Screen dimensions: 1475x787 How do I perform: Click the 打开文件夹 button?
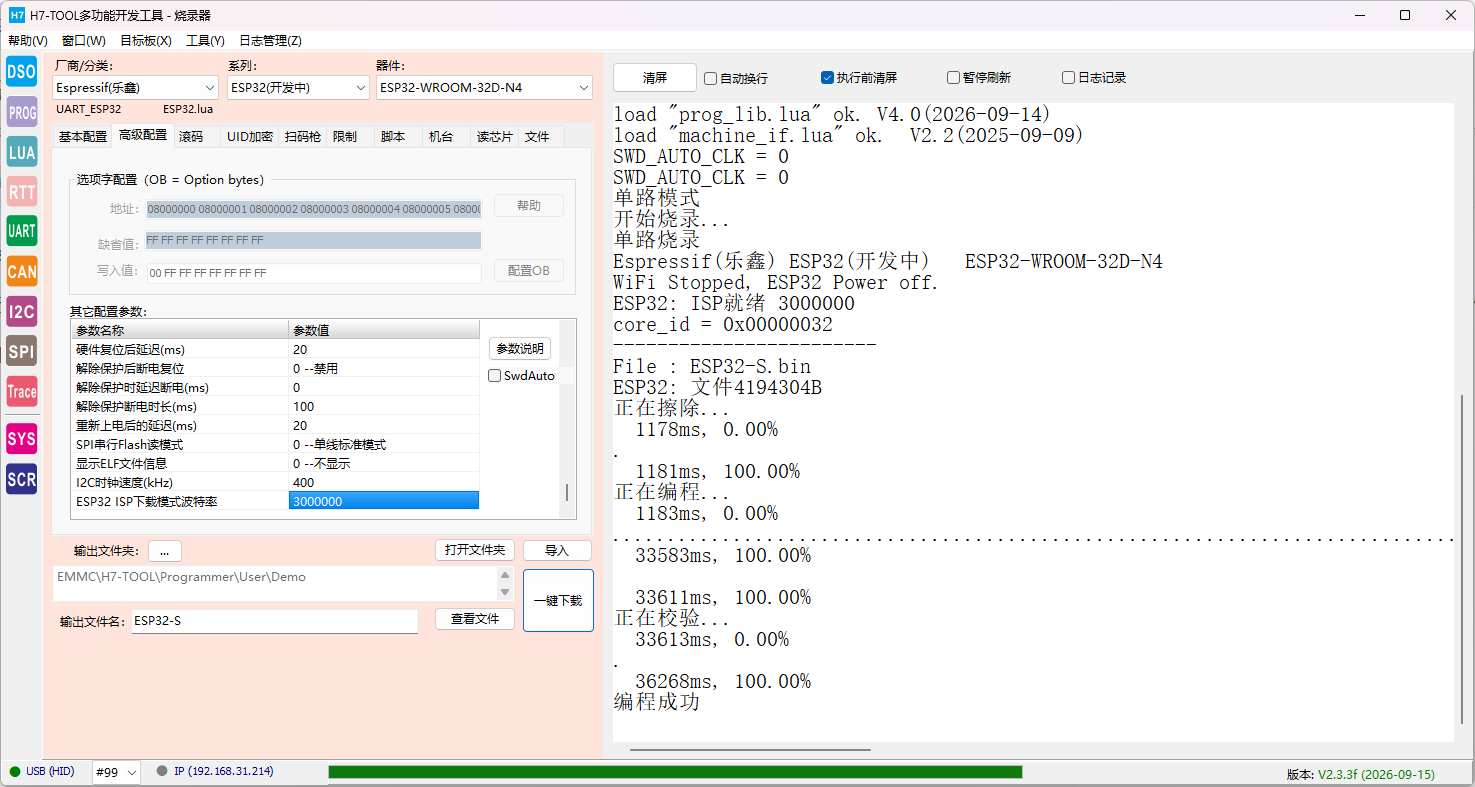click(475, 551)
